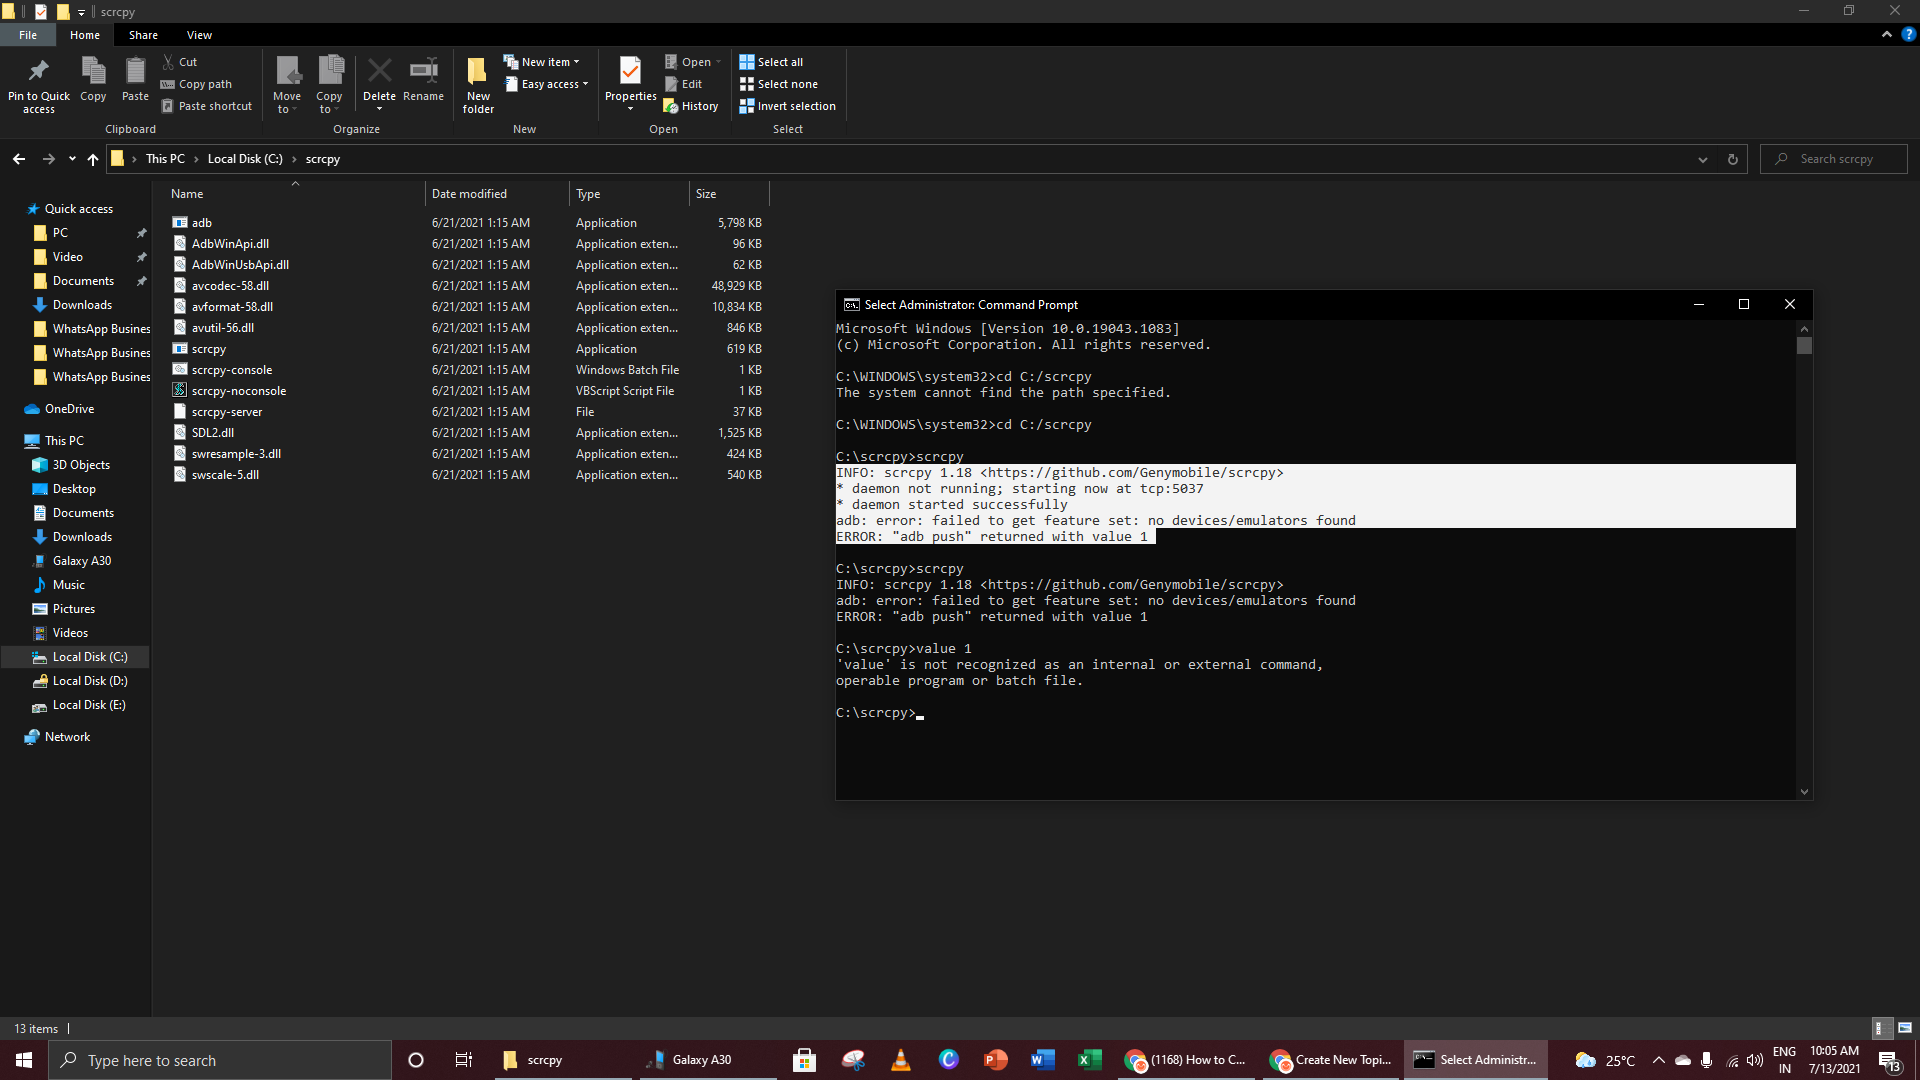The image size is (1920, 1080).
Task: Click the Command Prompt vertical scrollbar thumb
Action: (1804, 346)
